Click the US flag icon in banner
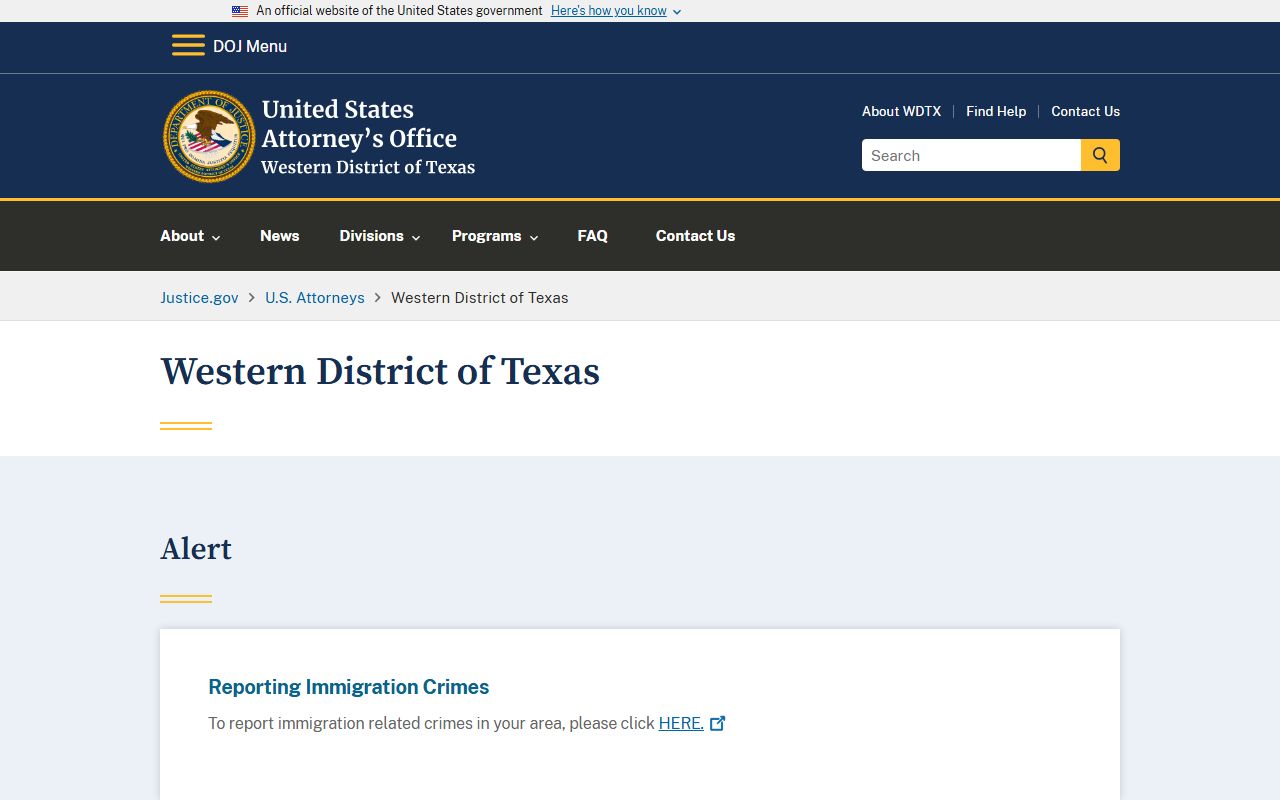1280x800 pixels. pos(240,11)
